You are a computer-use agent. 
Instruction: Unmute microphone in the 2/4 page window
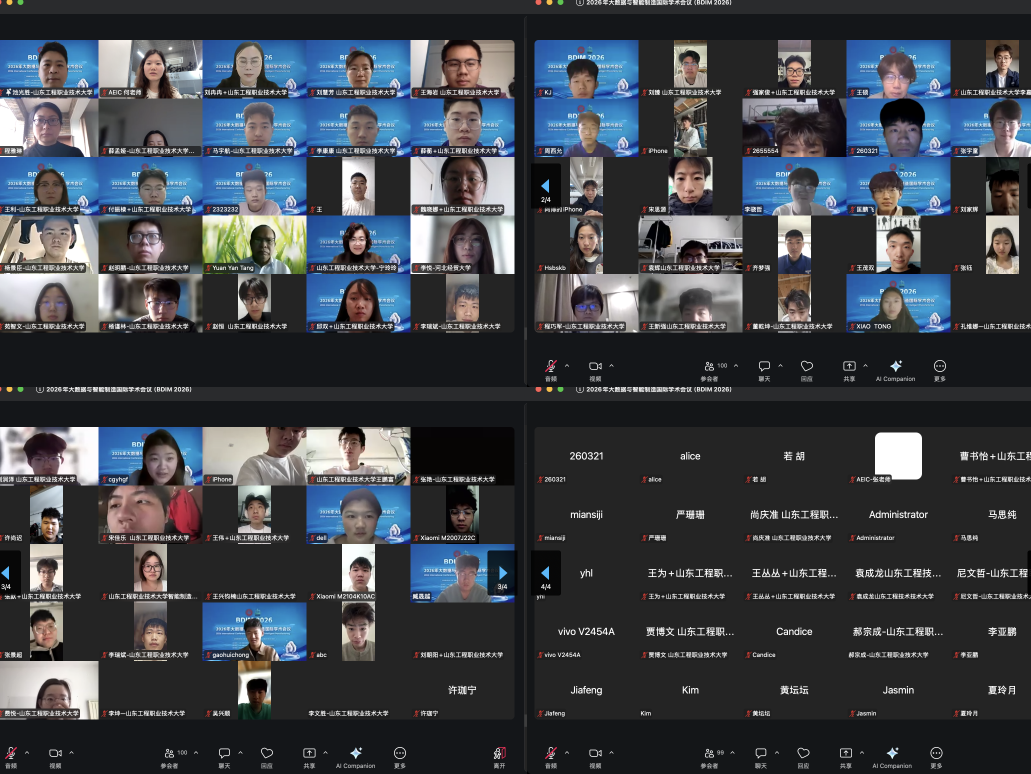[x=551, y=366]
